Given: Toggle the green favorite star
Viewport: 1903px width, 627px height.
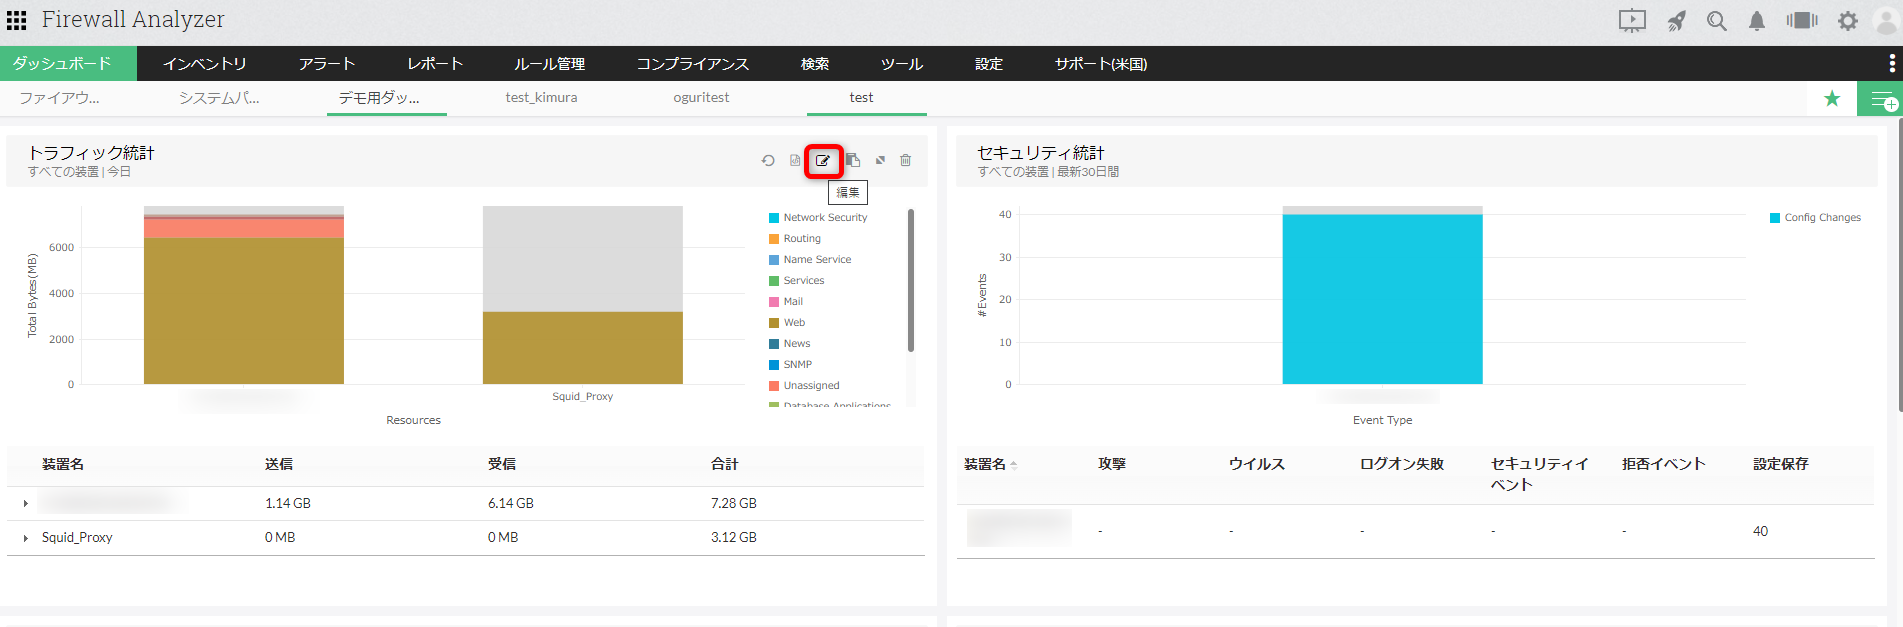Looking at the screenshot, I should point(1831,98).
